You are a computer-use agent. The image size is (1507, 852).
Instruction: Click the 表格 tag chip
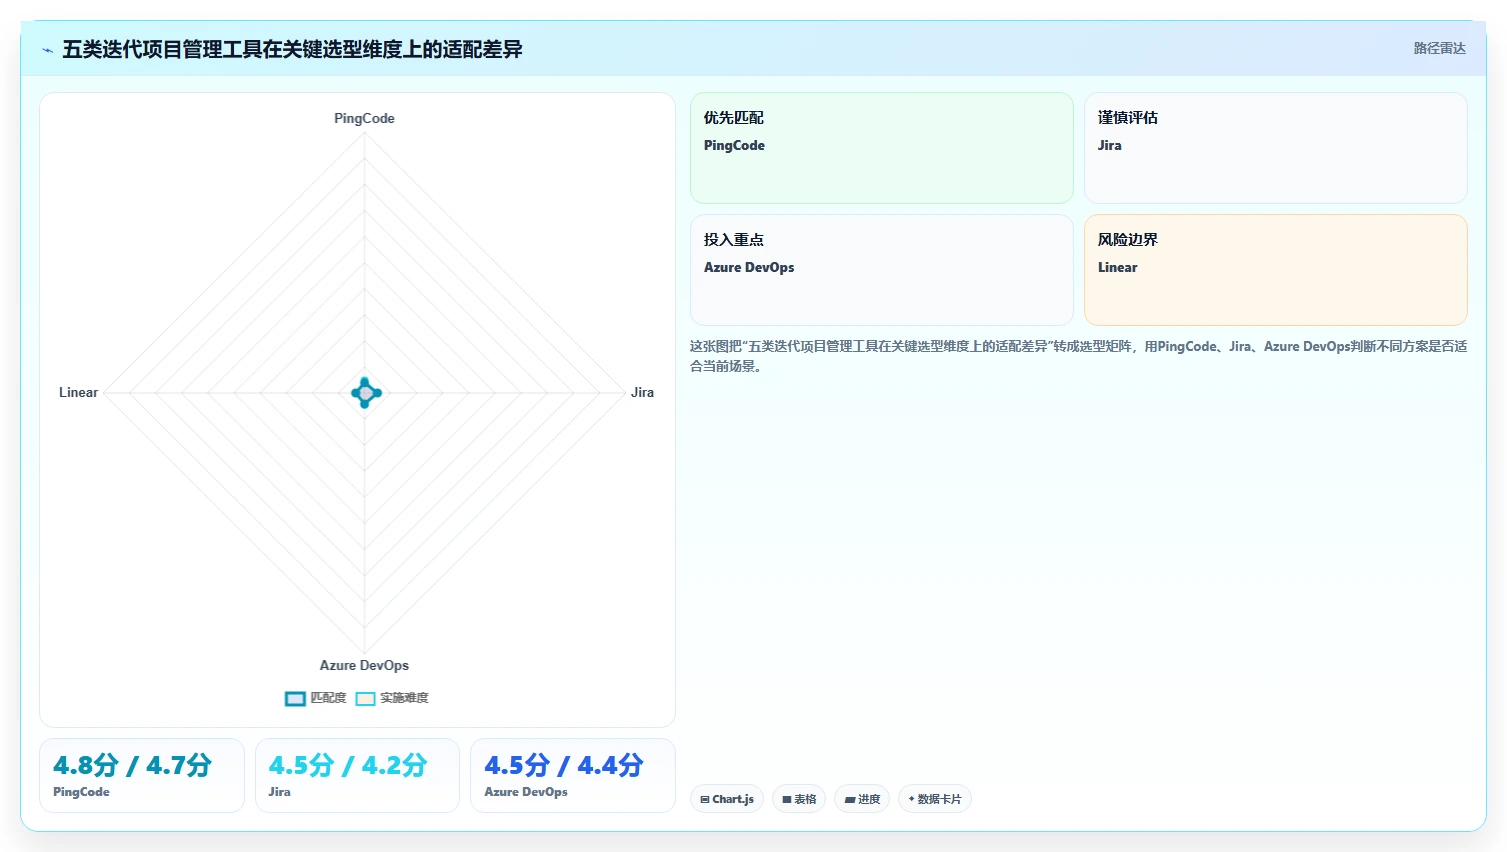[x=799, y=799]
